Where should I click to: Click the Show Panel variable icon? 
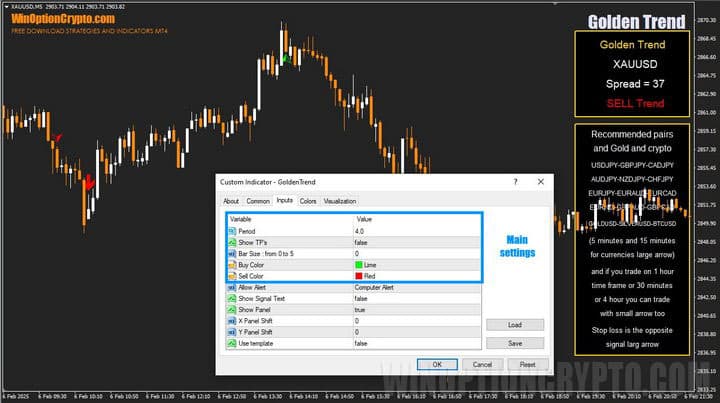click(x=232, y=310)
